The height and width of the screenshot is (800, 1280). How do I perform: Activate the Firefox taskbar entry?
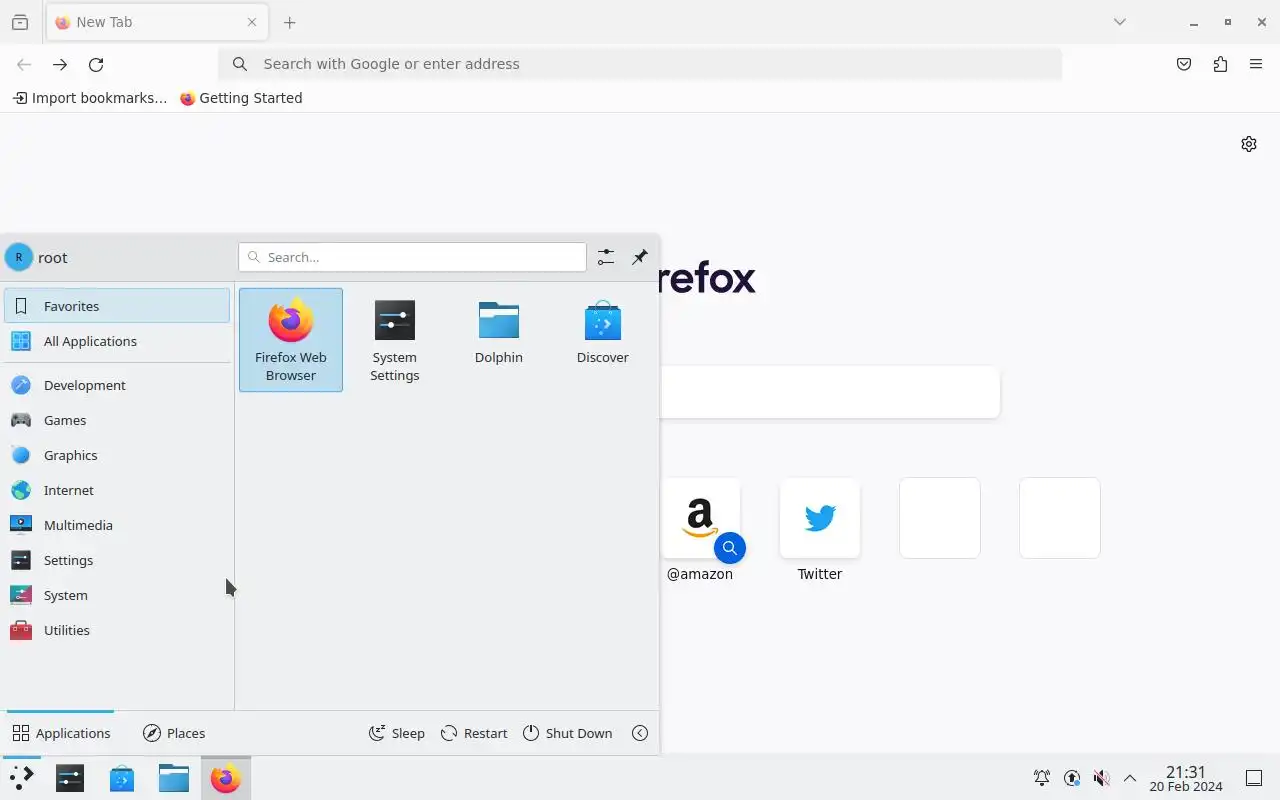click(226, 778)
